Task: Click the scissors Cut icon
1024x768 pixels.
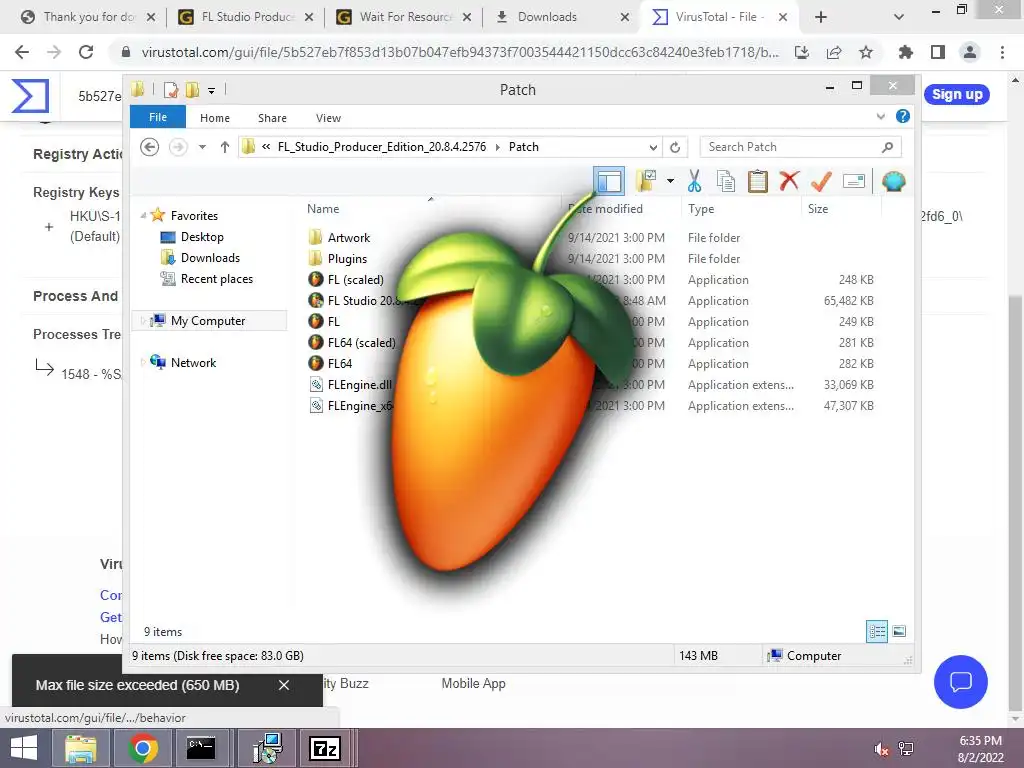Action: pyautogui.click(x=694, y=181)
